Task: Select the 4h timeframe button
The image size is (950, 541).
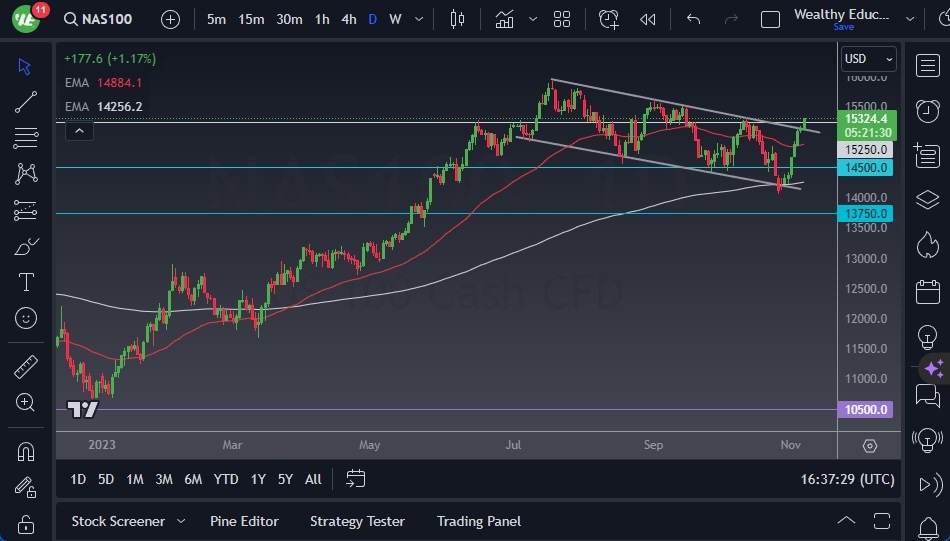Action: coord(348,19)
